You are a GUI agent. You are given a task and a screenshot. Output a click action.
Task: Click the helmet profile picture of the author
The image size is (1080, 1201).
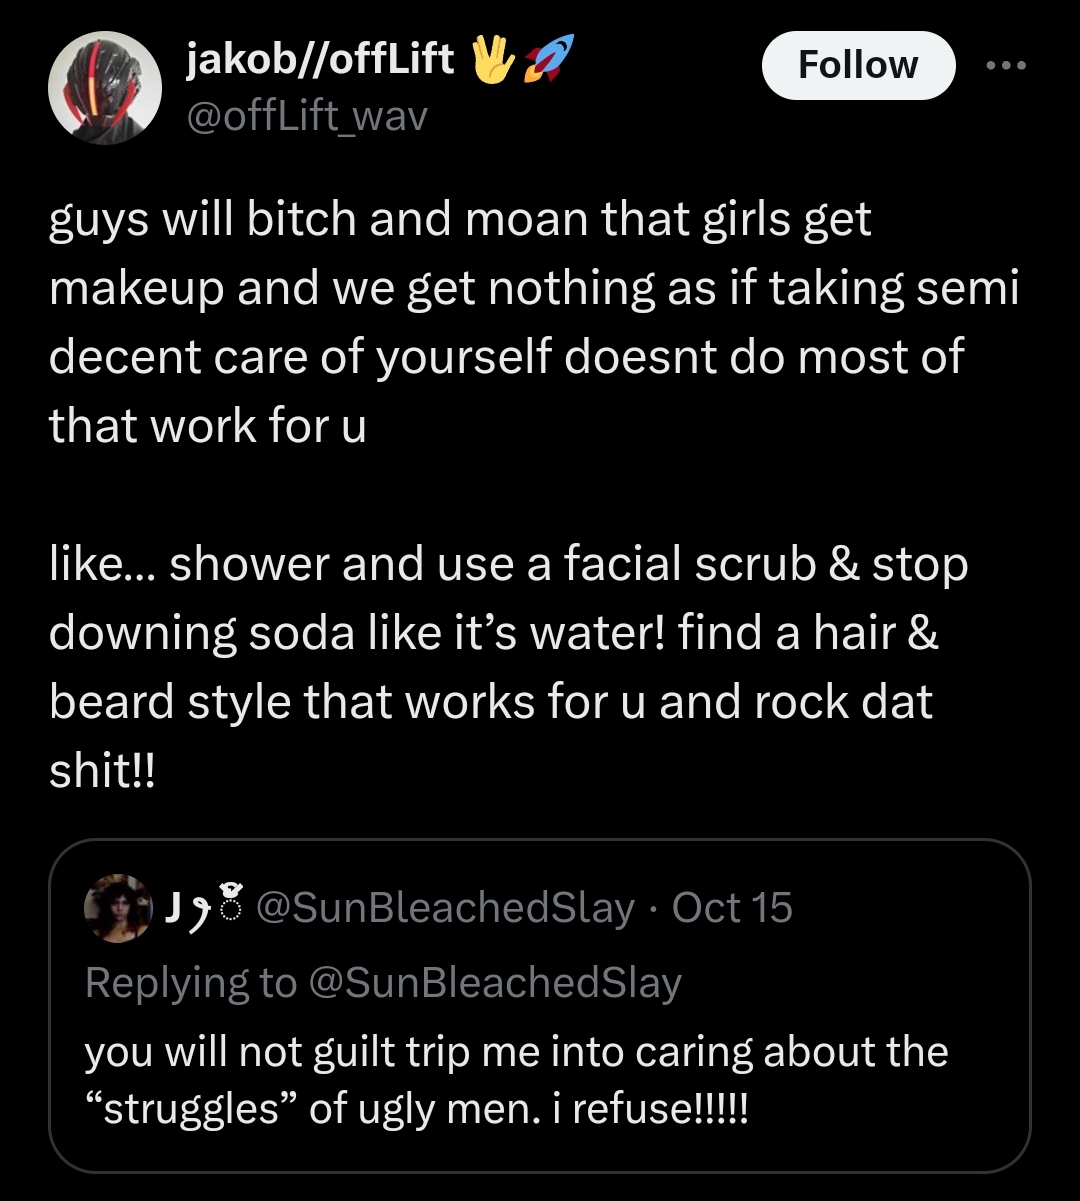coord(105,87)
